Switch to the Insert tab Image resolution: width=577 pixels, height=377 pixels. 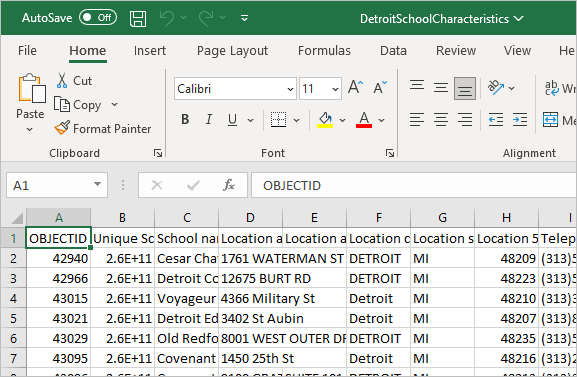click(150, 50)
